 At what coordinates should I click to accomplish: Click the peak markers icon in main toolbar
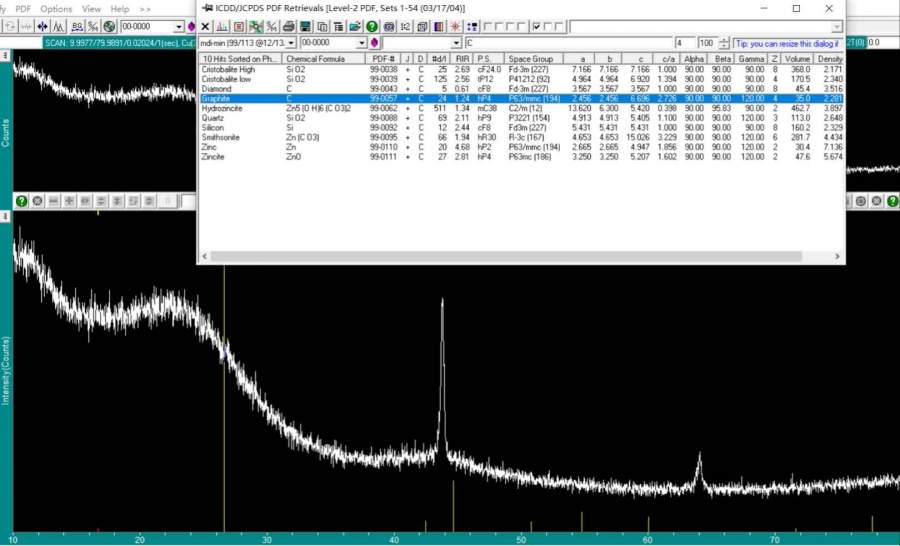pos(58,26)
